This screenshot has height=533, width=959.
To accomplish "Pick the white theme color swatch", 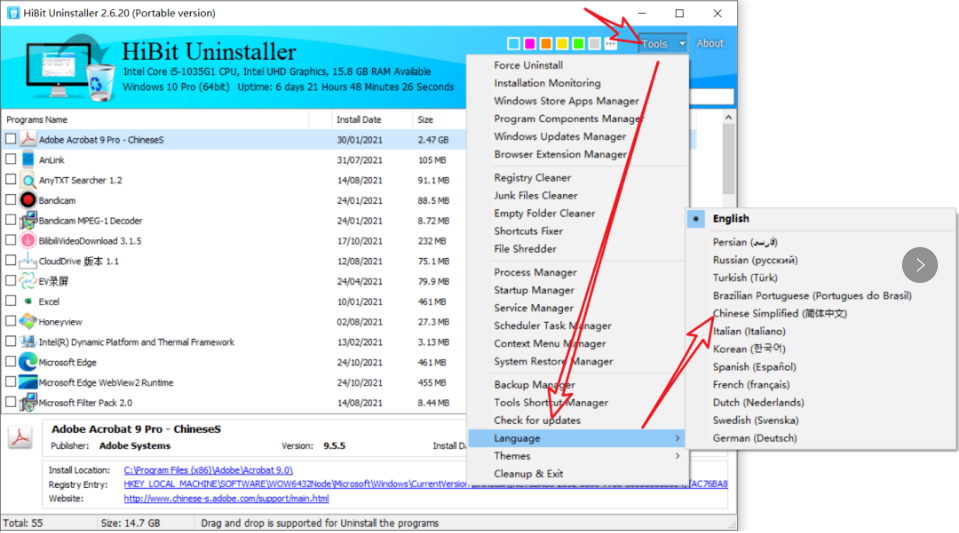I will pos(514,43).
